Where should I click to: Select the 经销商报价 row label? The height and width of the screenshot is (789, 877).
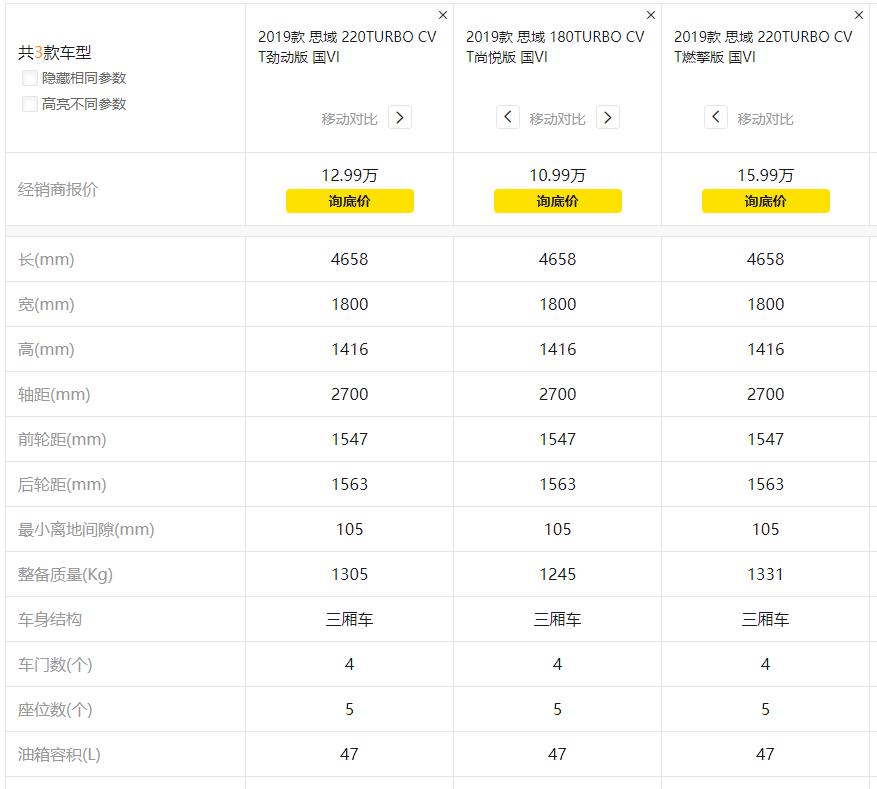(x=58, y=190)
